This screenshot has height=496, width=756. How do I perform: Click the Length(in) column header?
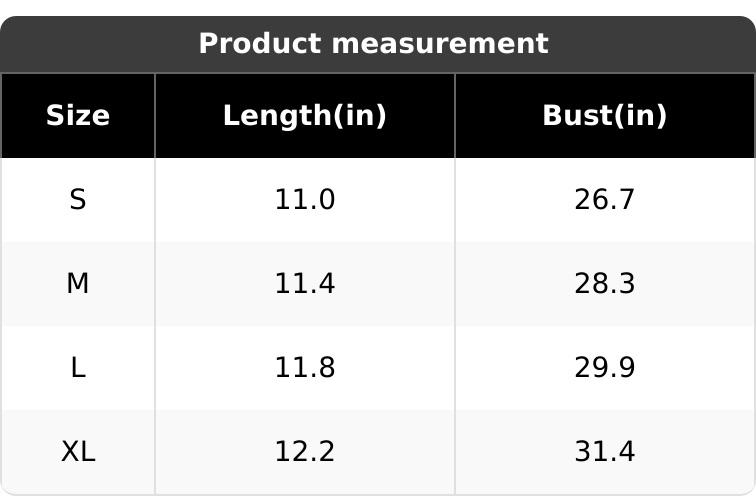304,116
